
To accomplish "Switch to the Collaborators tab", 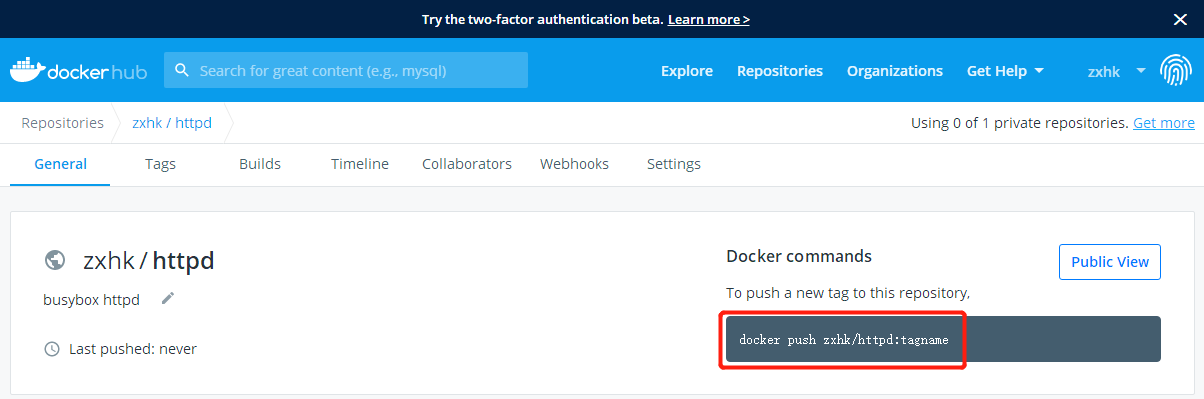I will [467, 164].
